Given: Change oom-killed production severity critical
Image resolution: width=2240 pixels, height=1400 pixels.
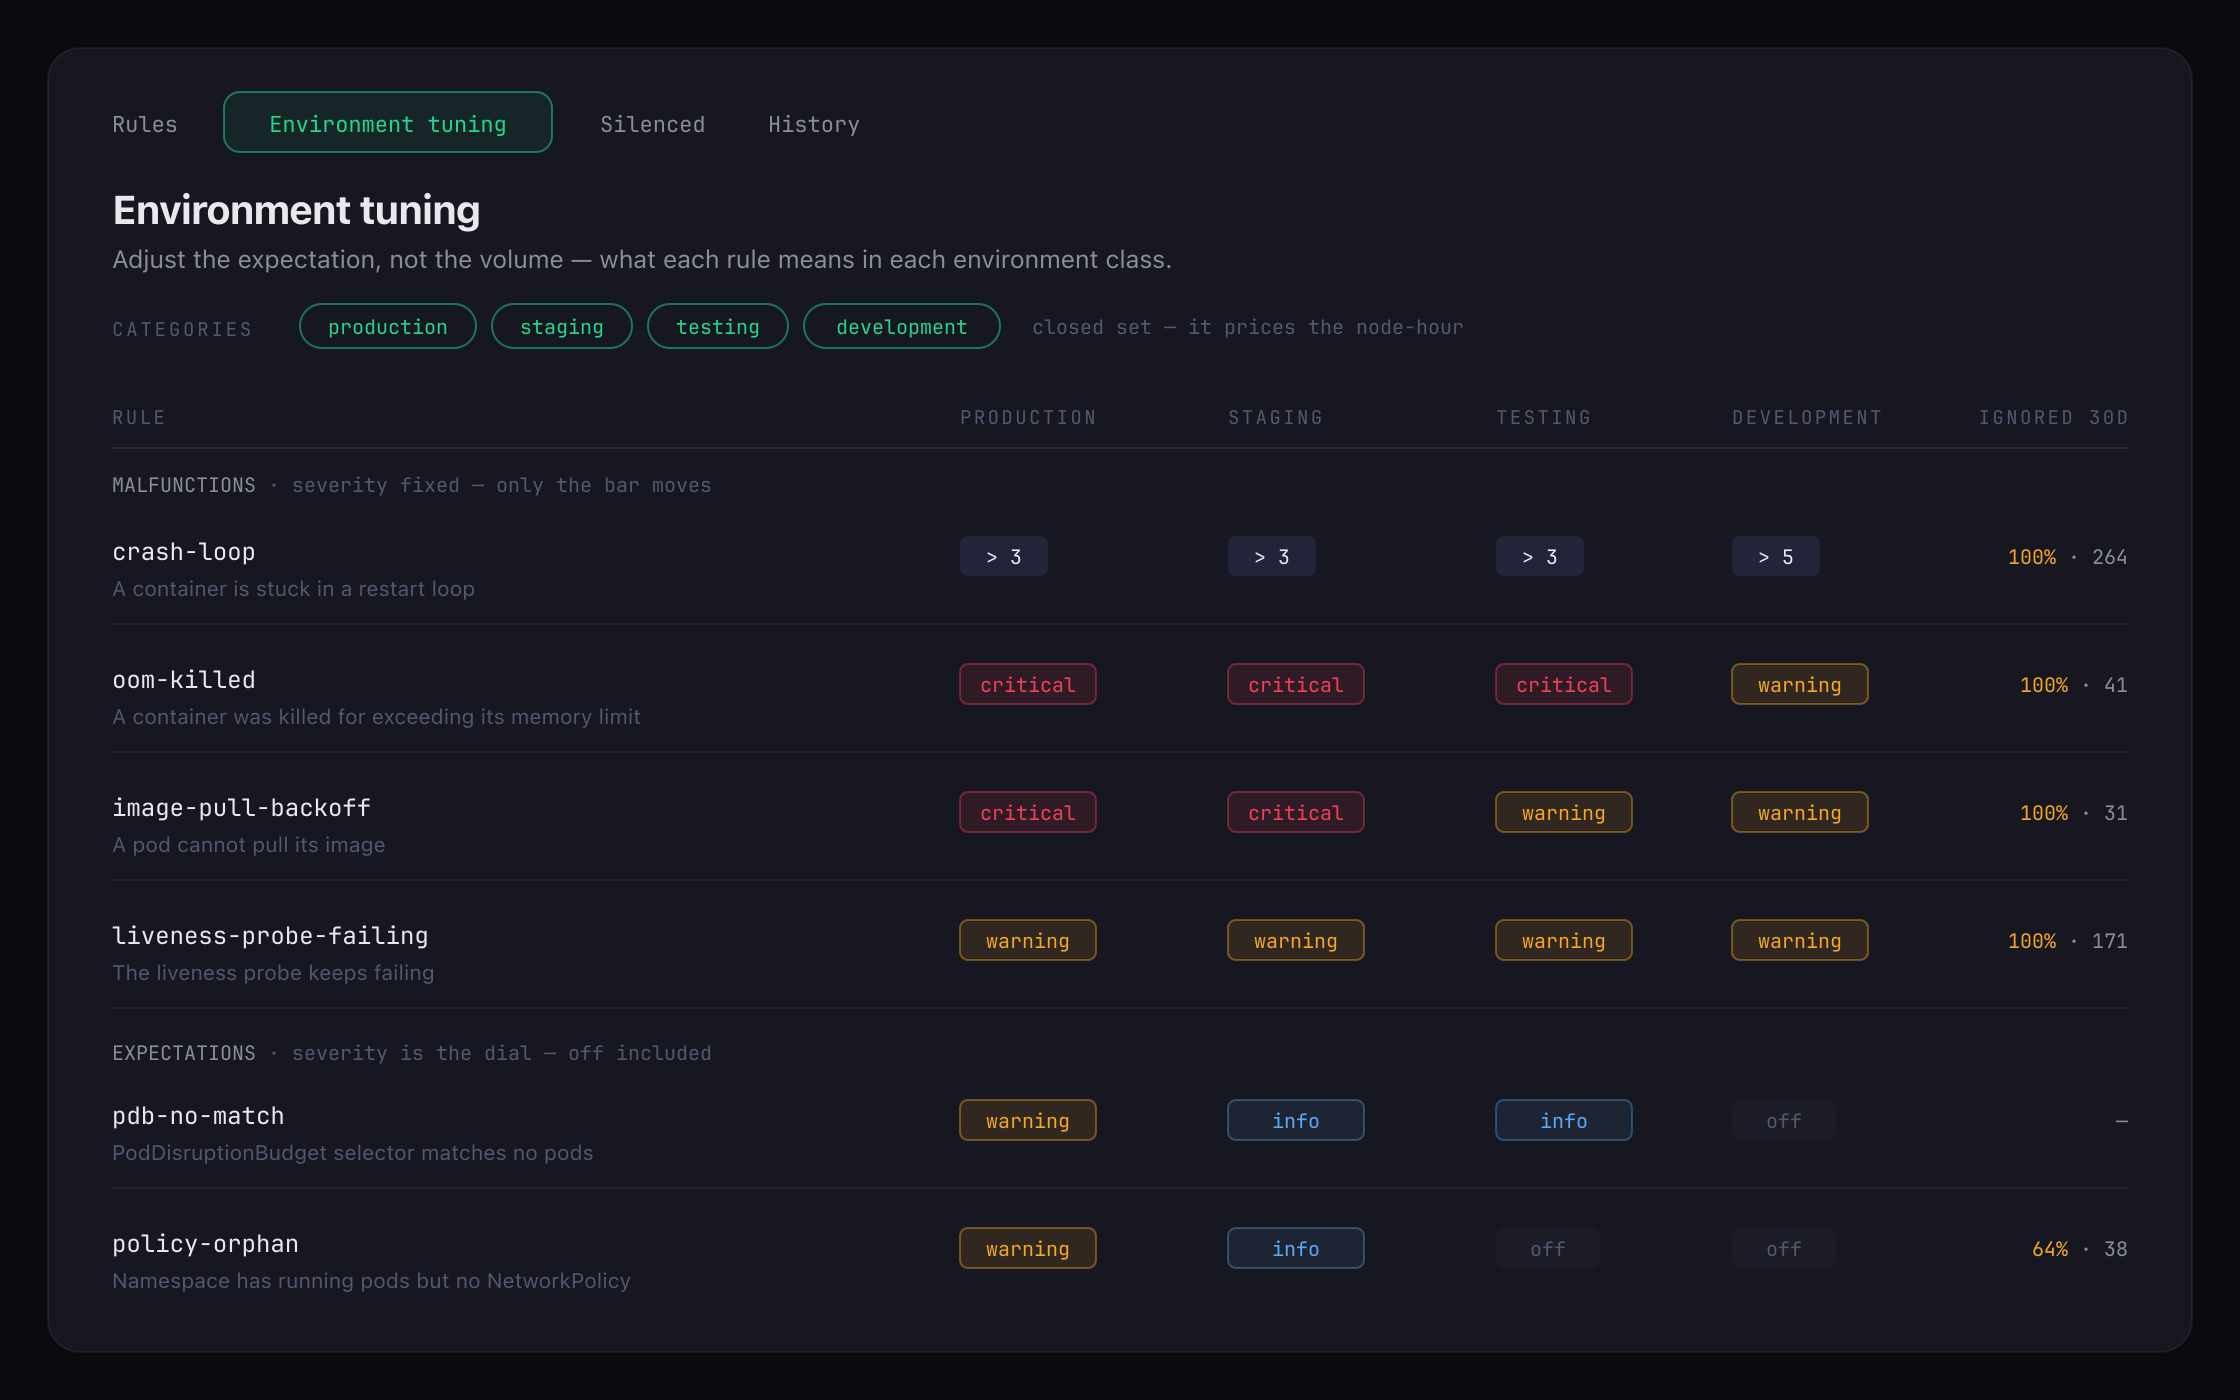Looking at the screenshot, I should pos(1028,685).
